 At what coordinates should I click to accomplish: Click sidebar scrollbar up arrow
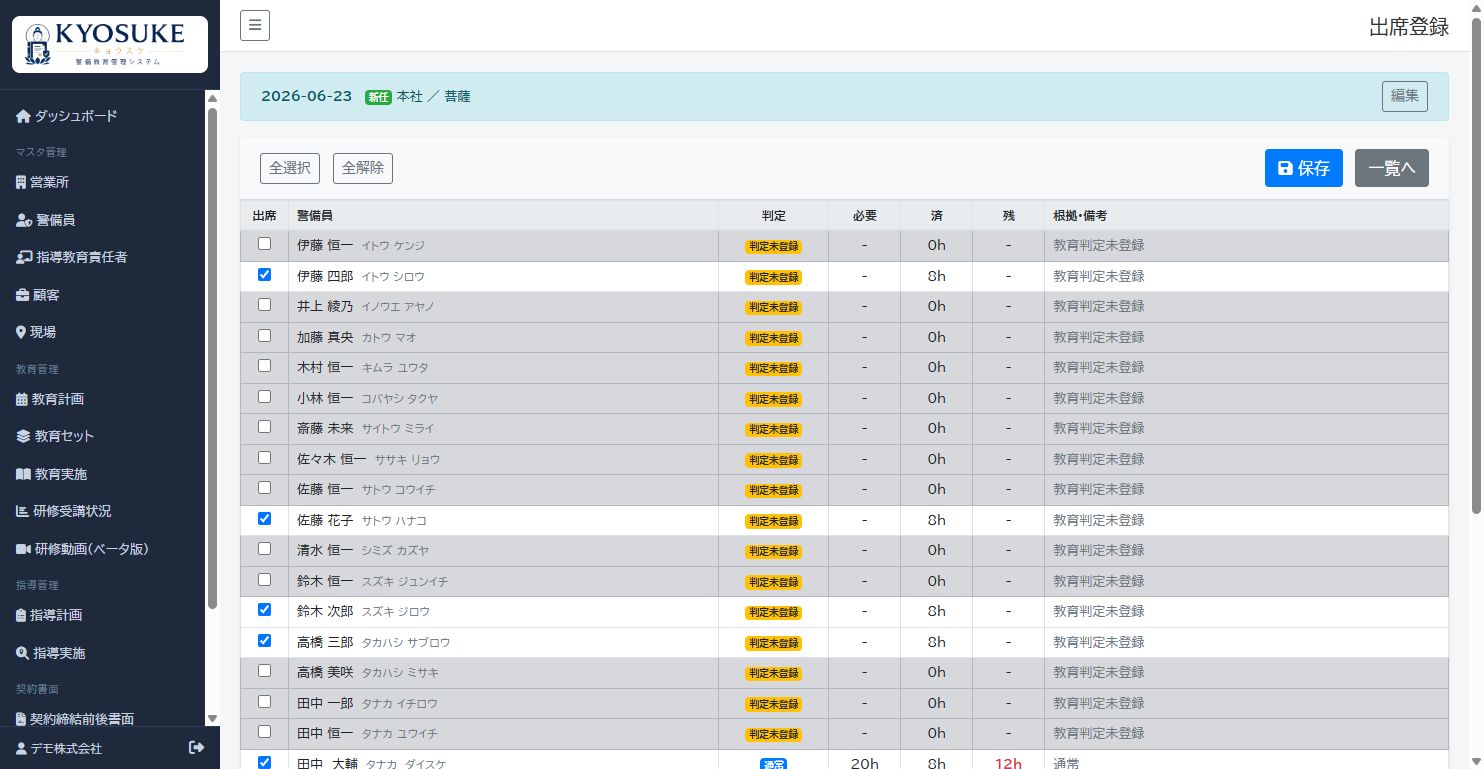point(212,98)
